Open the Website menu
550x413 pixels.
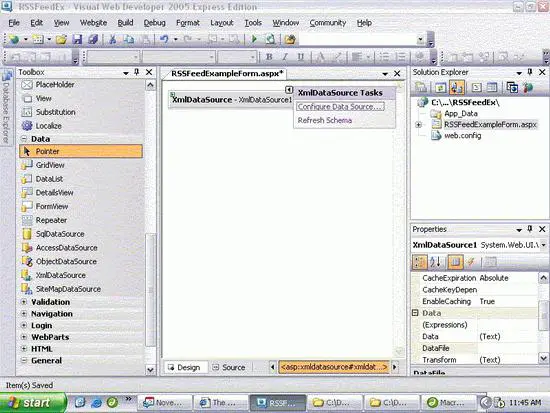click(x=93, y=23)
